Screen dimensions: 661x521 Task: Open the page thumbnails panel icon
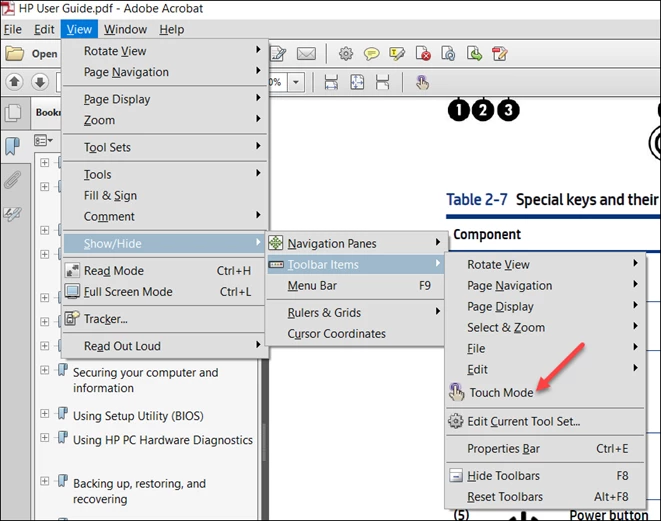point(13,113)
